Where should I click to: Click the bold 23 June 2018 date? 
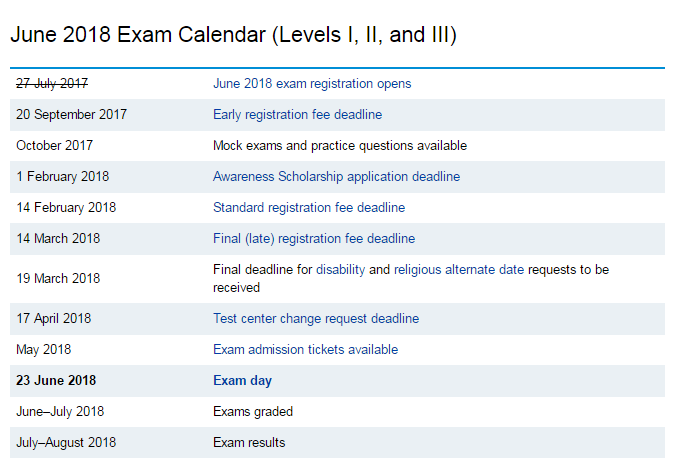tap(56, 381)
